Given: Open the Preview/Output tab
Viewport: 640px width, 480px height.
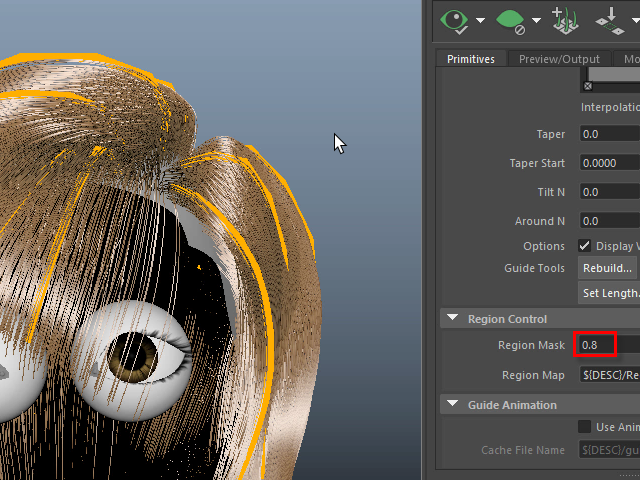Looking at the screenshot, I should pyautogui.click(x=559, y=59).
